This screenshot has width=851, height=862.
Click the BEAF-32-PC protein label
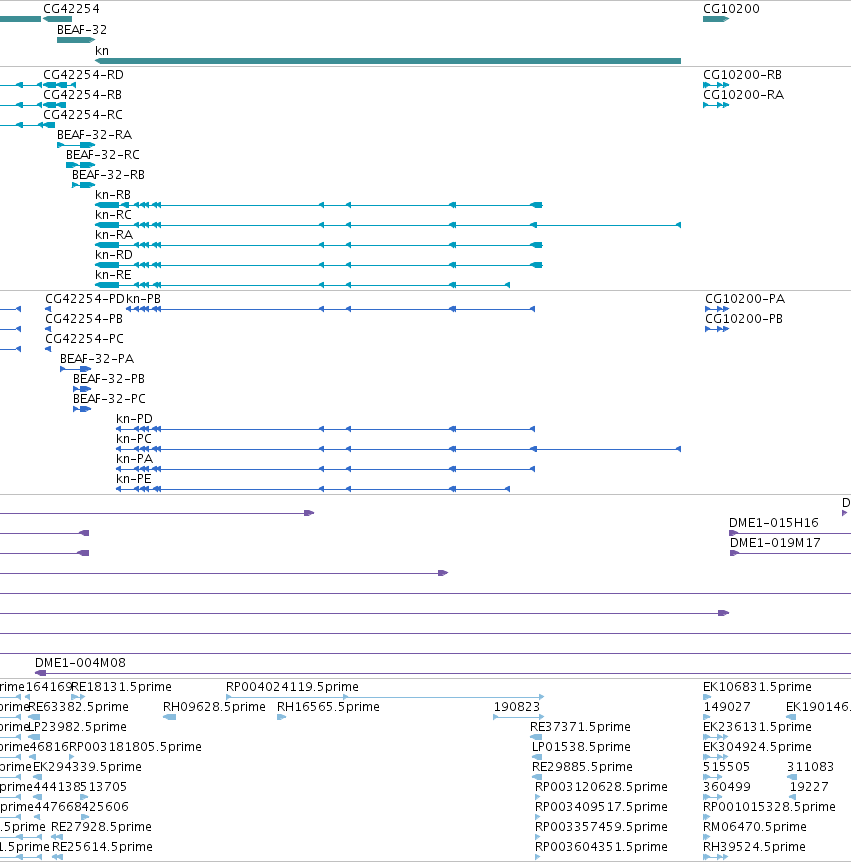coord(109,399)
